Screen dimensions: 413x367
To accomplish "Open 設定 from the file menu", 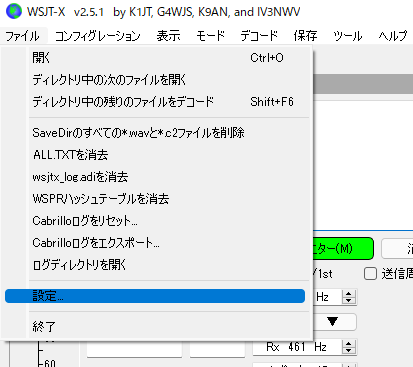I will click(x=155, y=296).
